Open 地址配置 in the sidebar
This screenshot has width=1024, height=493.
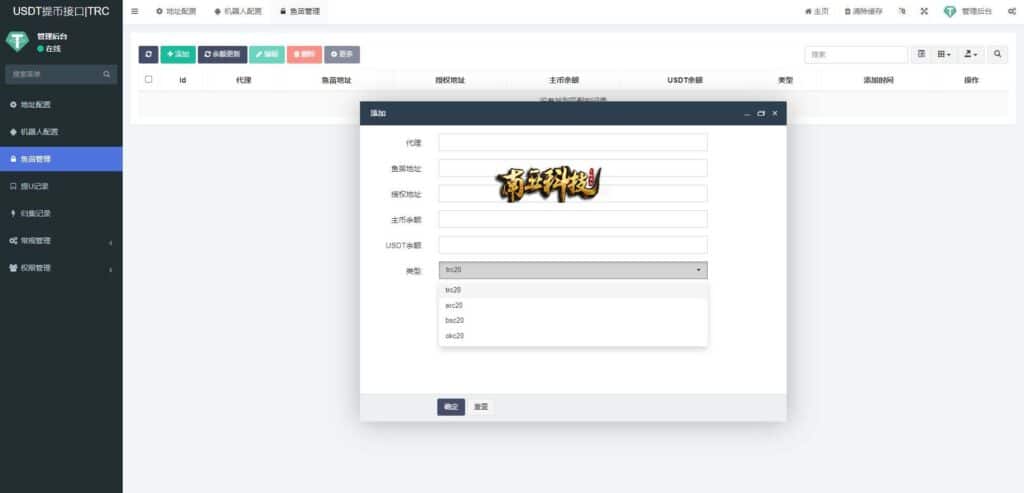pyautogui.click(x=61, y=104)
